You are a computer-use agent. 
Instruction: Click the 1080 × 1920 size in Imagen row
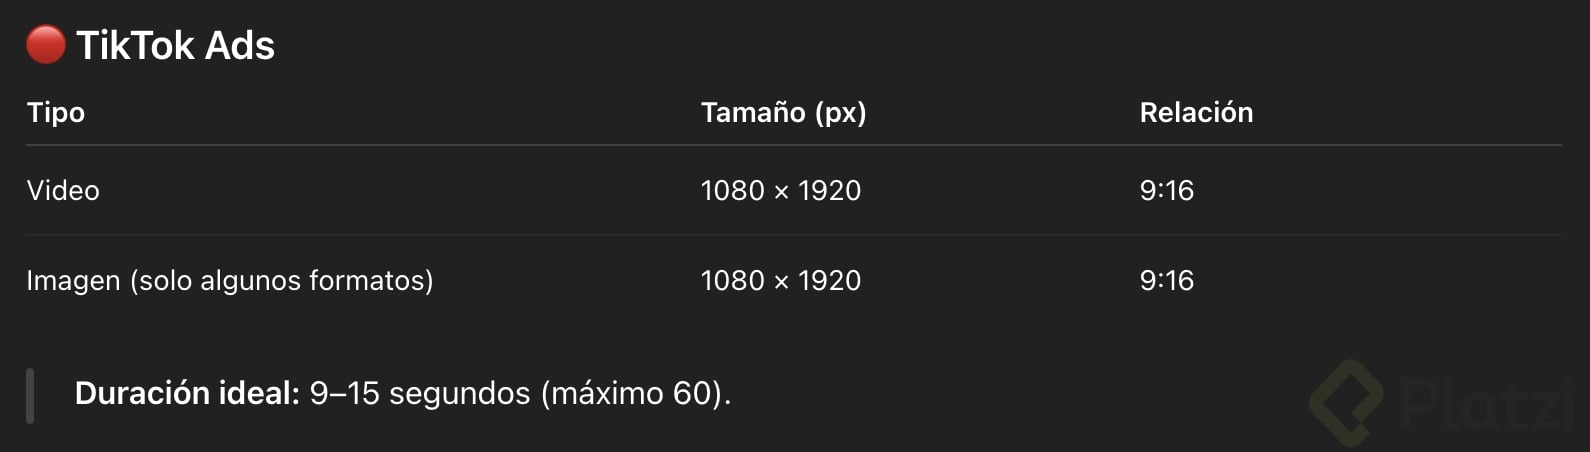click(x=780, y=280)
